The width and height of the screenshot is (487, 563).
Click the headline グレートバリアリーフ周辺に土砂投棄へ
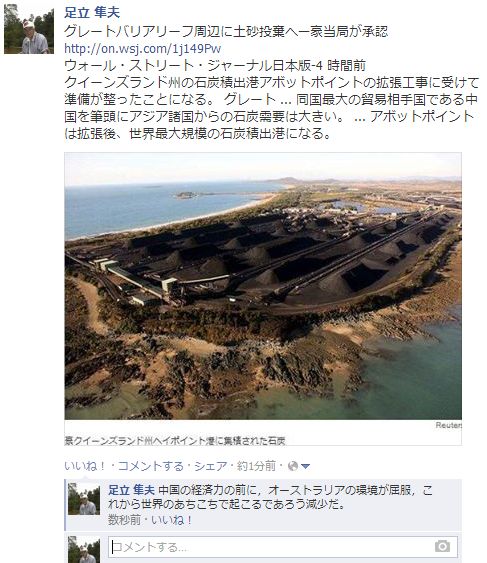(x=181, y=31)
